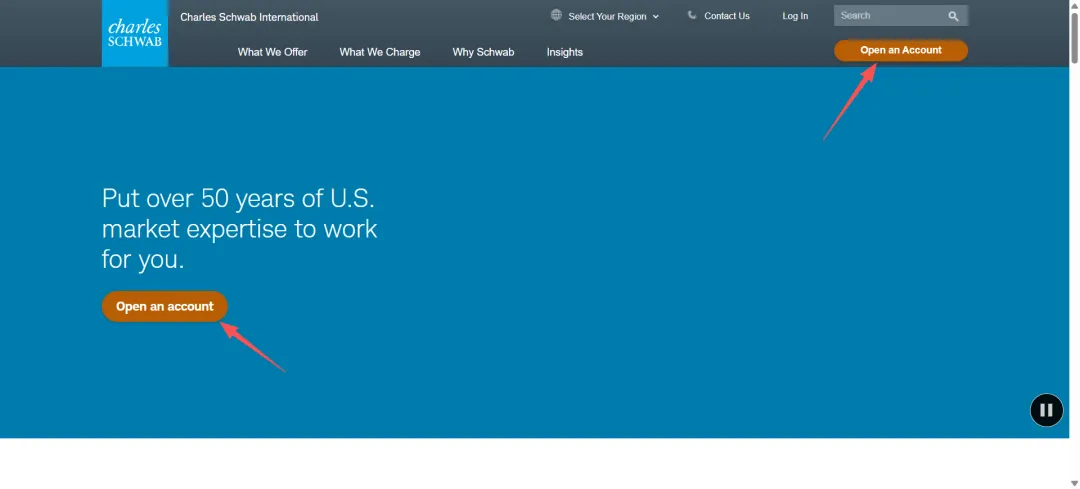1080x489 pixels.
Task: Click the Log In link
Action: pyautogui.click(x=796, y=16)
